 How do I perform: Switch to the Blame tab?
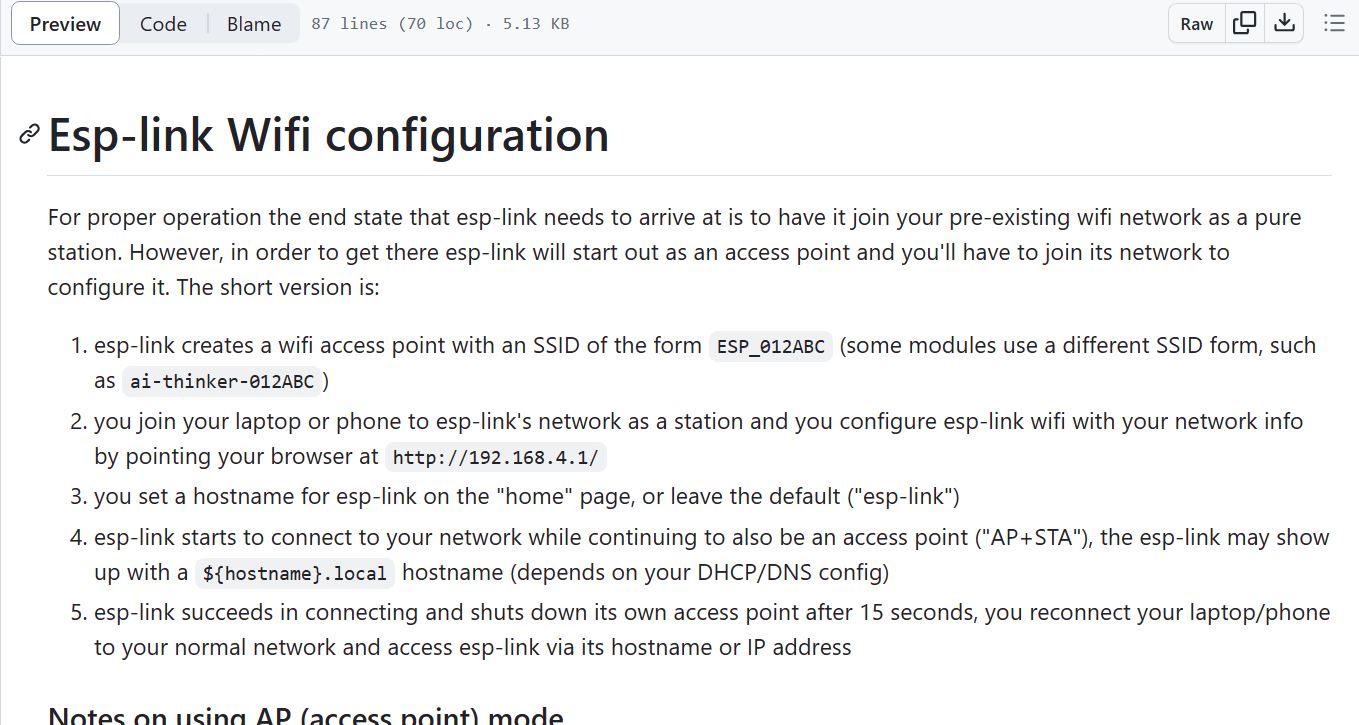pos(254,23)
